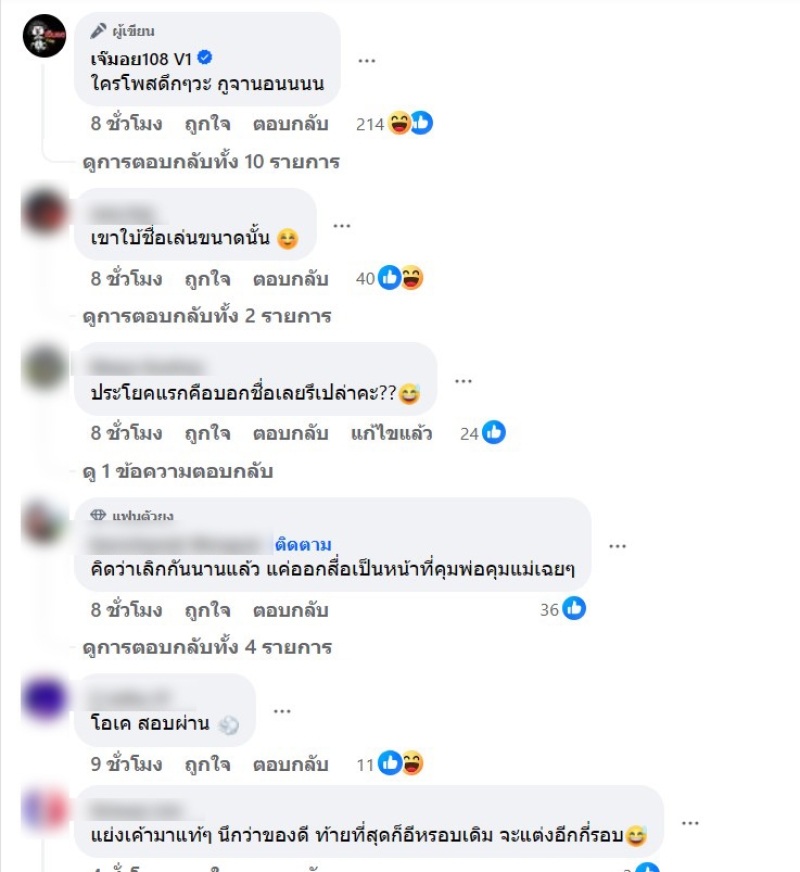Like the โอเค สอบผ่าน comment with ถูกใจ
Viewport: 800px width, 872px height.
click(207, 765)
